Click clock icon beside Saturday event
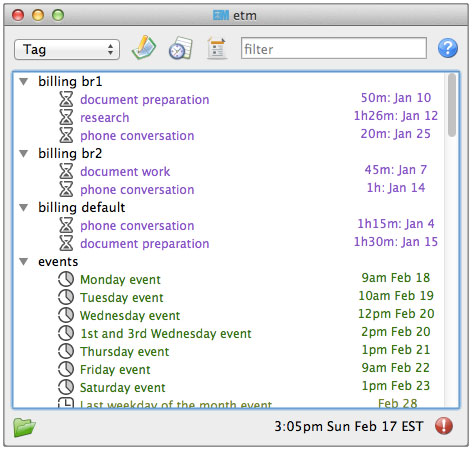This screenshot has height=450, width=474. 66,387
